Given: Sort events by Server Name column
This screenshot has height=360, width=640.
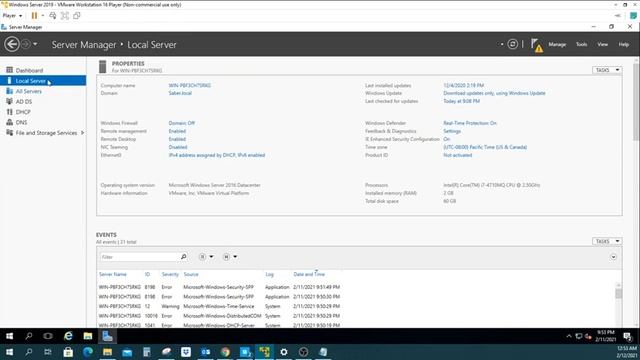Looking at the screenshot, I should pyautogui.click(x=113, y=274).
